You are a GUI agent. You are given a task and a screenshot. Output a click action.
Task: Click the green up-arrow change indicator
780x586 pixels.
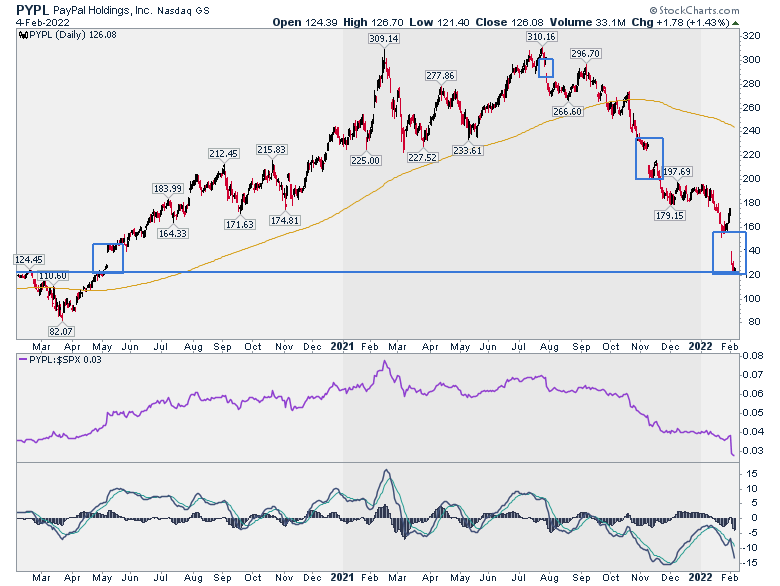[736, 23]
